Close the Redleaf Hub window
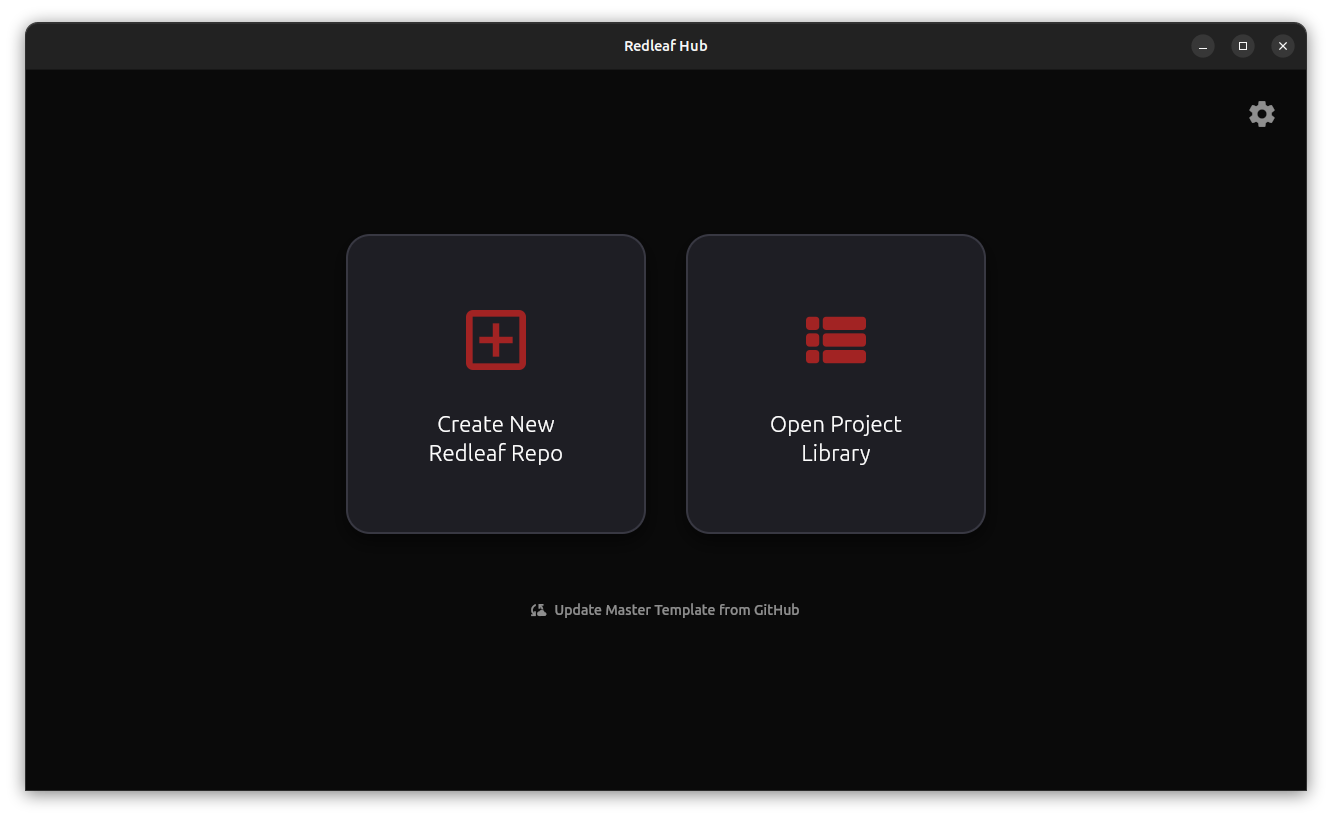 1283,46
